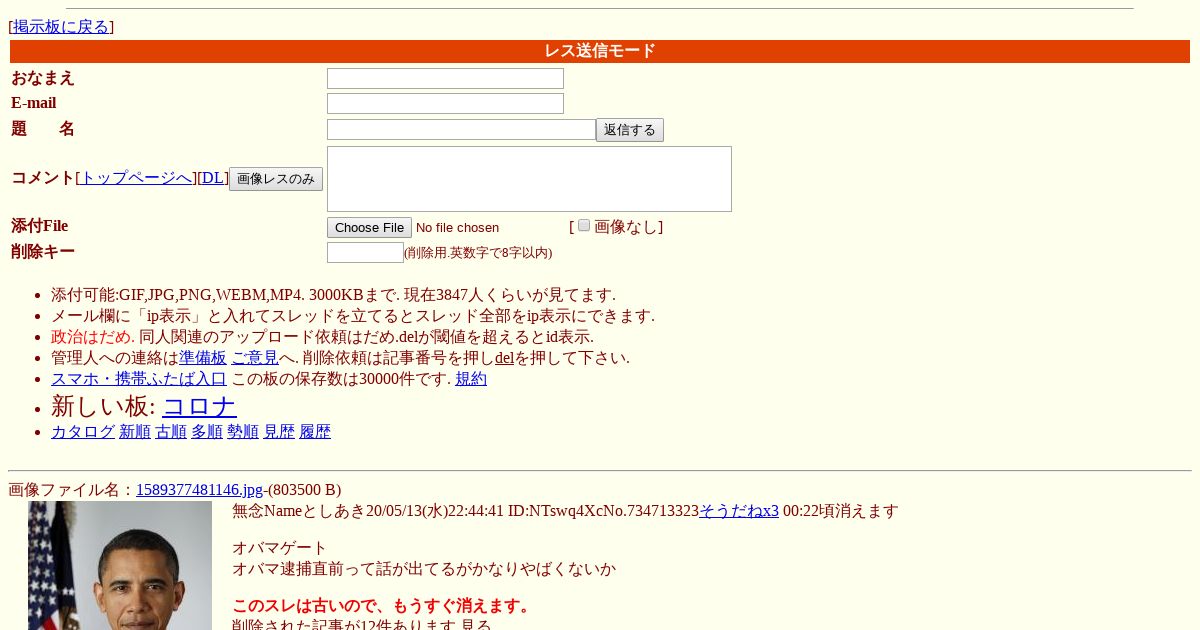Click the Choose File button
Viewport: 1200px width, 630px height.
click(369, 227)
